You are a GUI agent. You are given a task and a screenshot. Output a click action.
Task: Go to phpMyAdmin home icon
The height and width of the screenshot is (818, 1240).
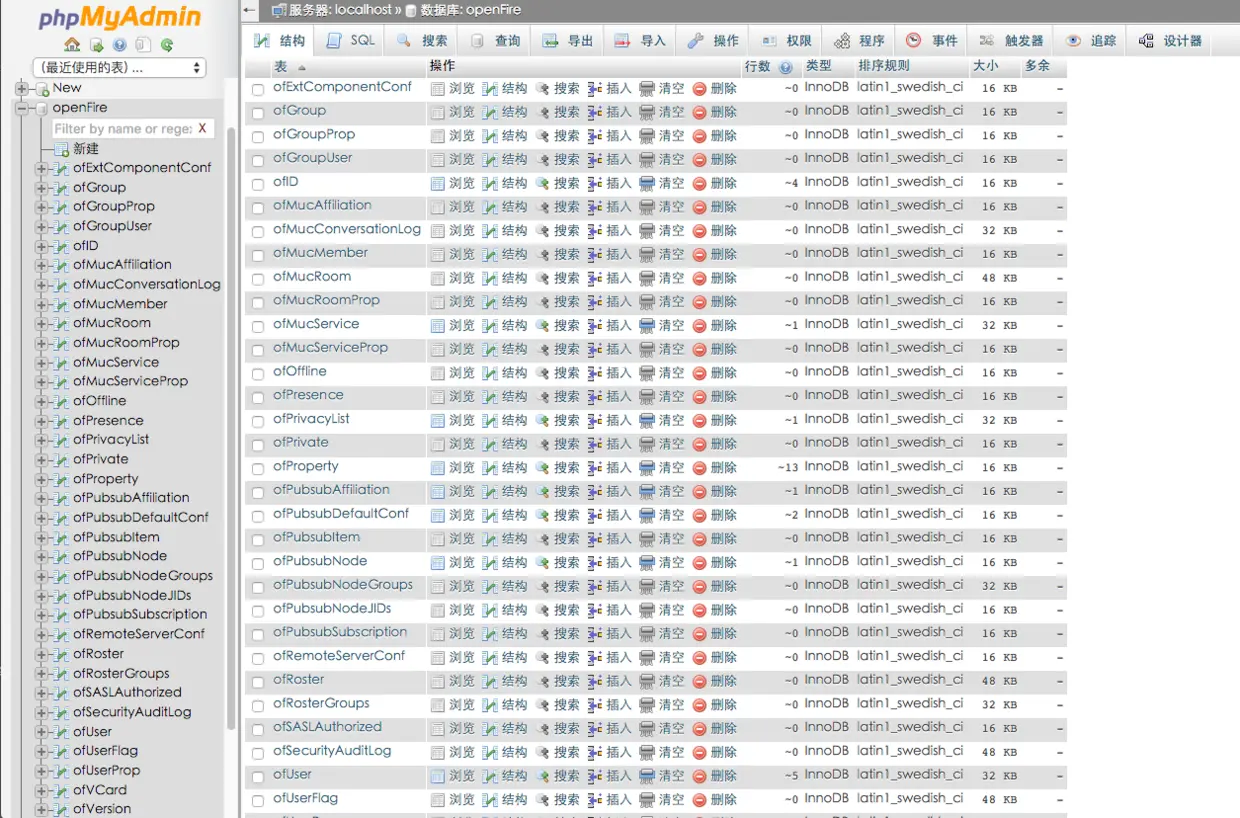pos(72,45)
